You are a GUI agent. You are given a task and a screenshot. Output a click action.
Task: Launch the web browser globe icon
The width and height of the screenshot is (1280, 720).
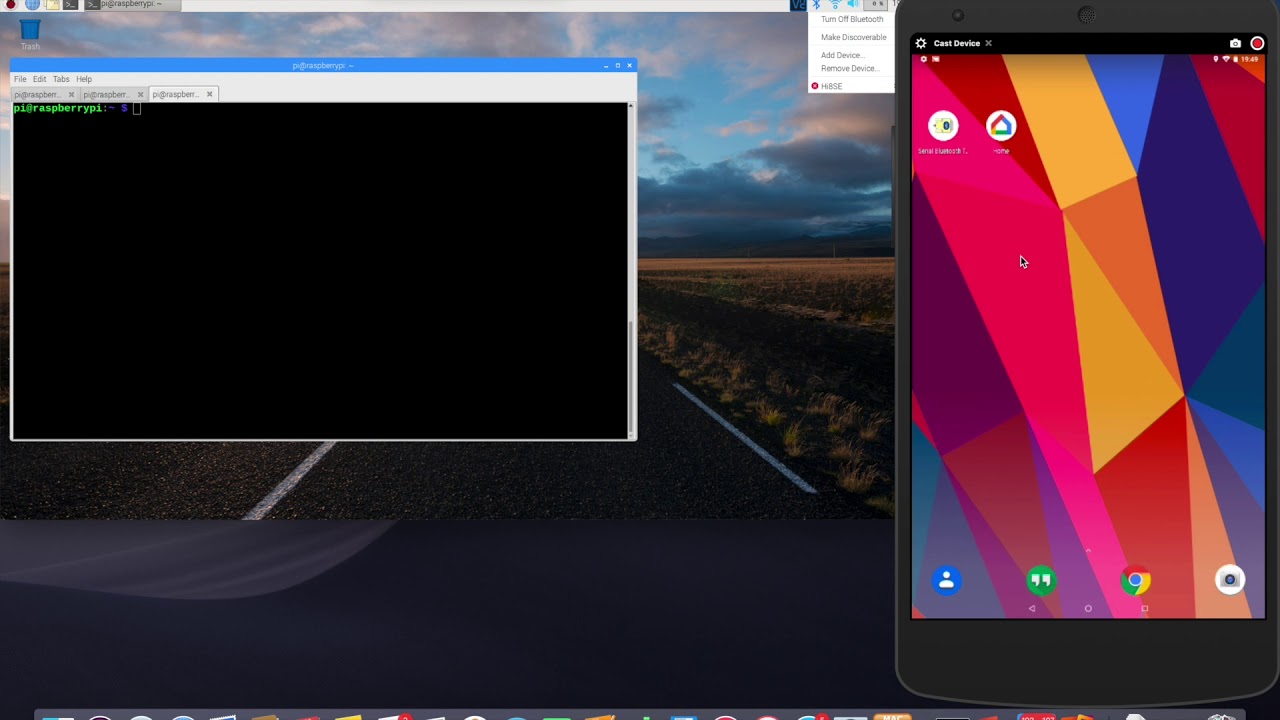(x=32, y=4)
